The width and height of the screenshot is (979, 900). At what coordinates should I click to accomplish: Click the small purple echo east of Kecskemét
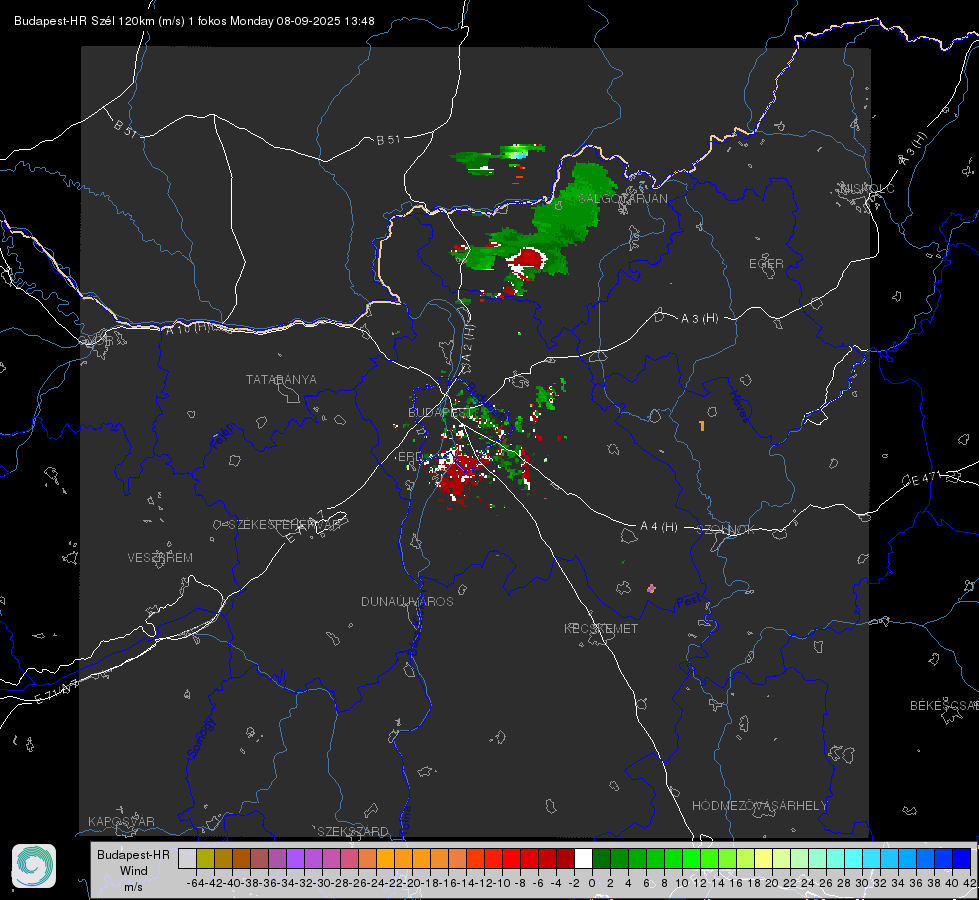point(651,588)
